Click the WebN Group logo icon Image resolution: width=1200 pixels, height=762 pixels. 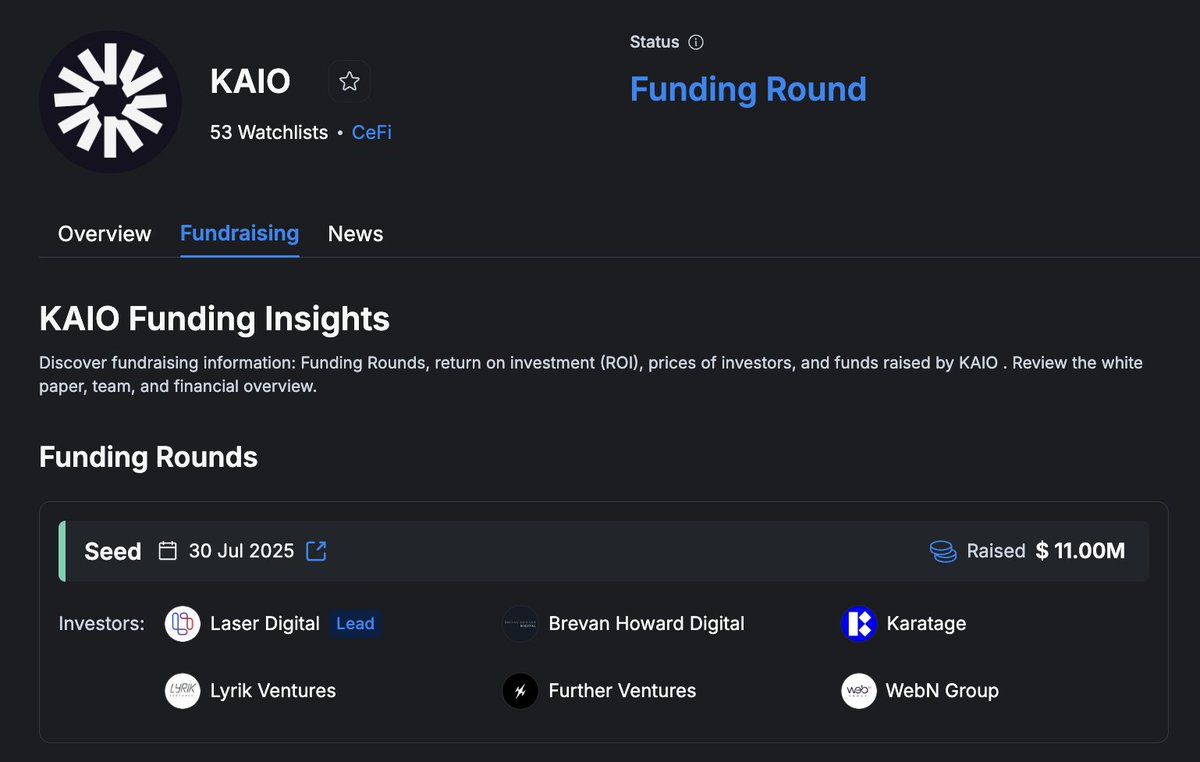[x=859, y=691]
